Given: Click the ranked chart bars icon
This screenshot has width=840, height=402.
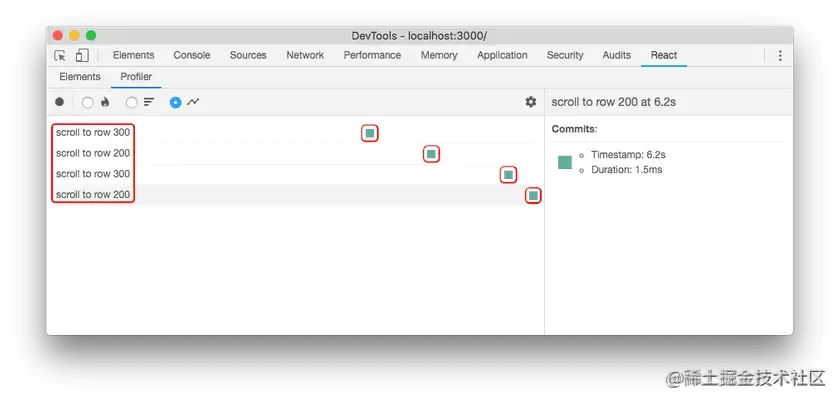Looking at the screenshot, I should coord(149,102).
